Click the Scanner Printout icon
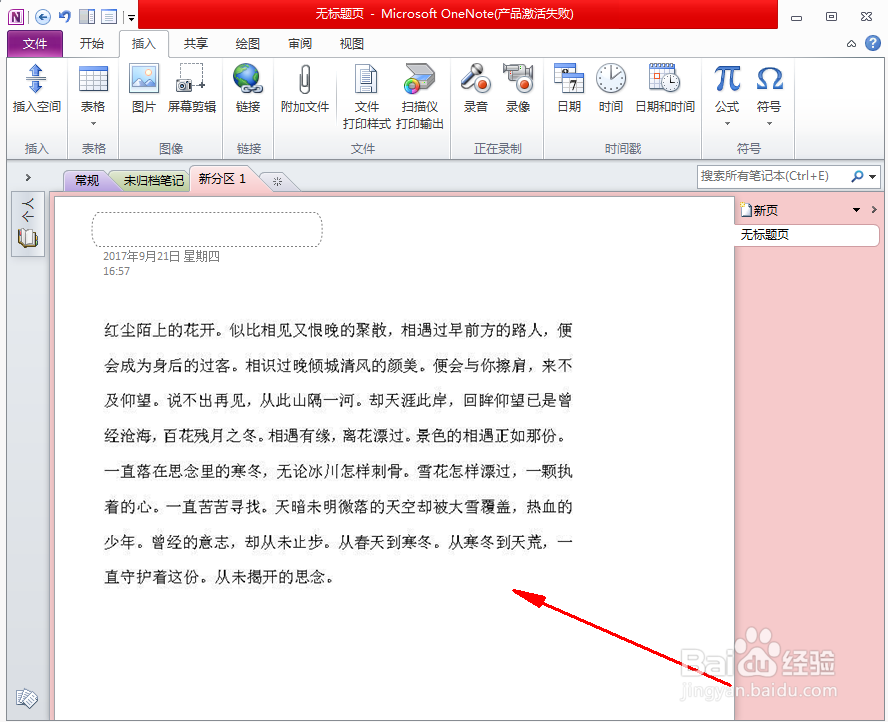Image resolution: width=888 pixels, height=722 pixels. point(419,78)
